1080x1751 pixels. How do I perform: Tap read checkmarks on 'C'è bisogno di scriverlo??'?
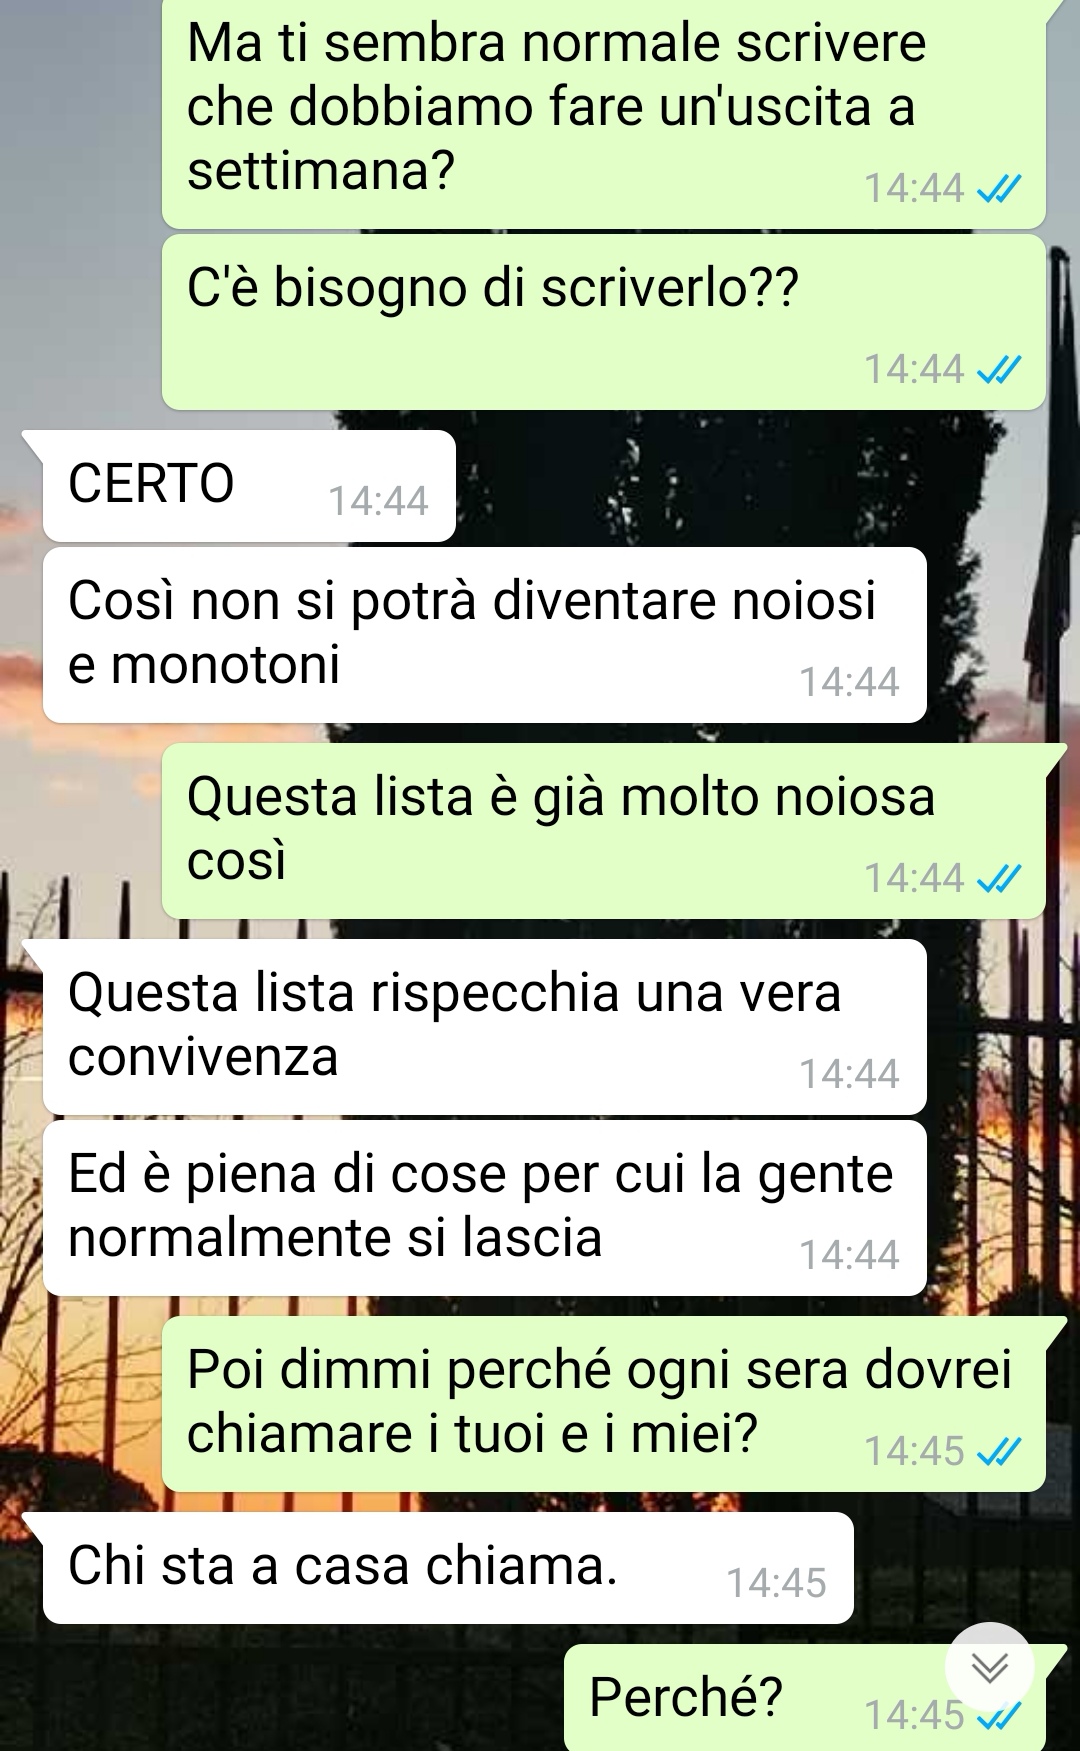[x=998, y=370]
